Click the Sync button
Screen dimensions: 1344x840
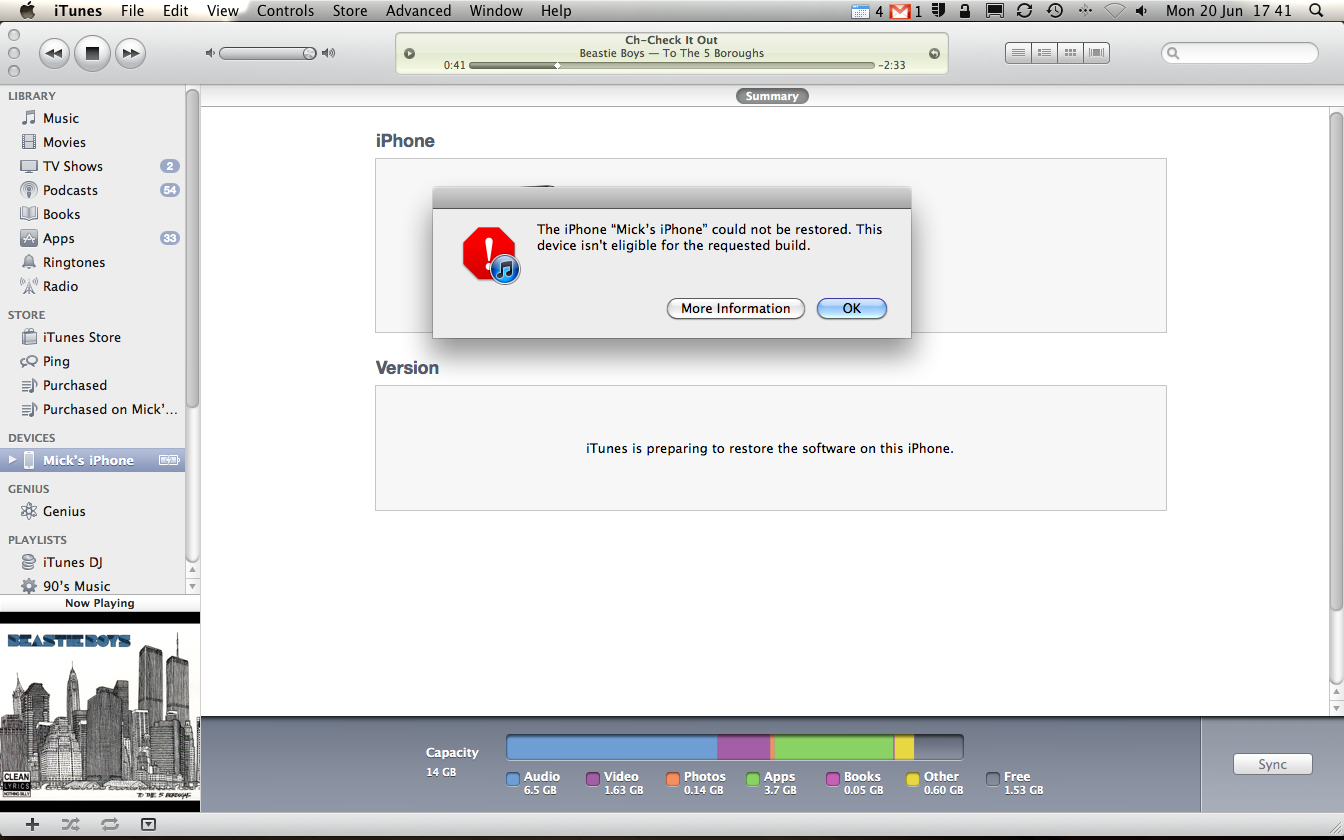(x=1272, y=764)
